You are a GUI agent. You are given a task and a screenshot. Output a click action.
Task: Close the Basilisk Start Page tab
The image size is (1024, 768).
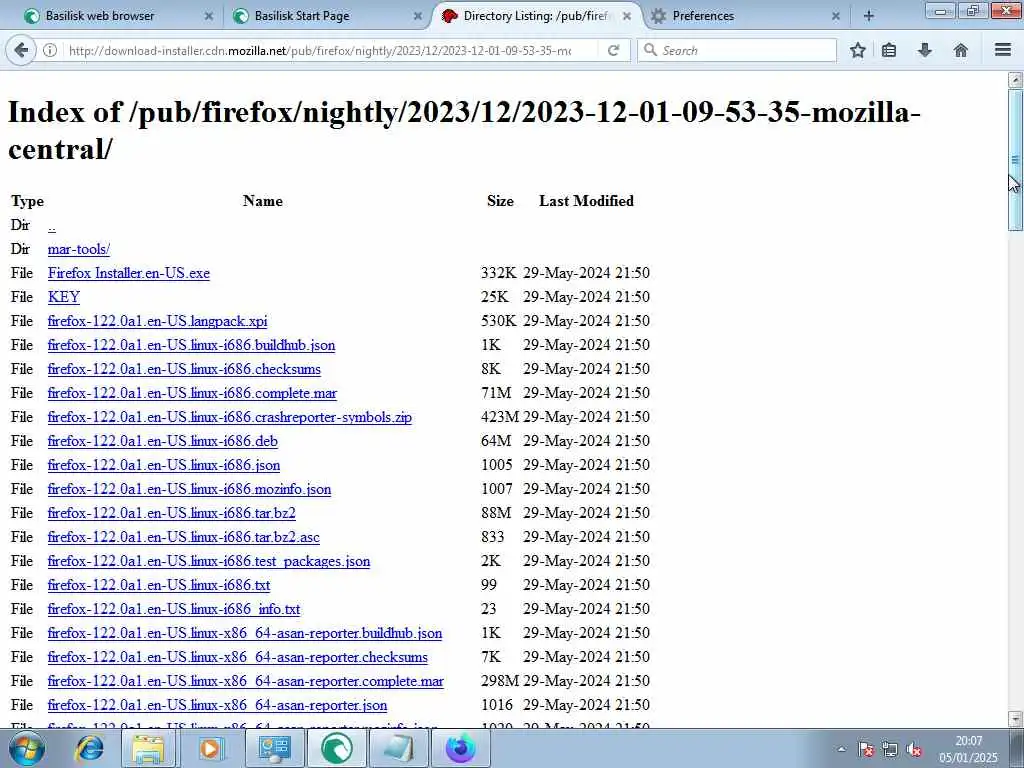tap(418, 16)
